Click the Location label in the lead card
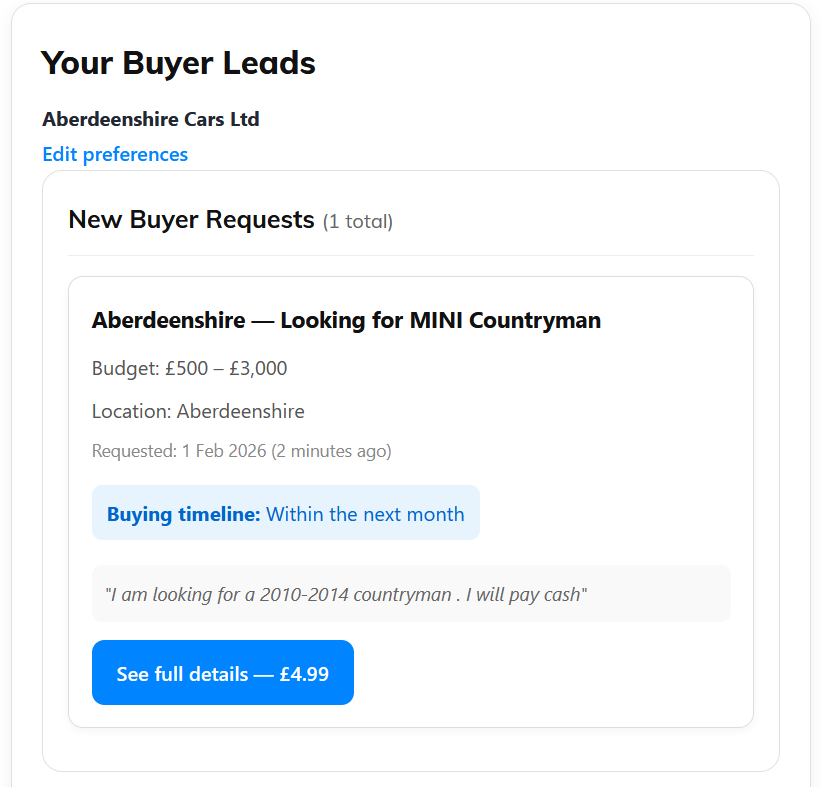This screenshot has height=787, width=822. [x=132, y=411]
